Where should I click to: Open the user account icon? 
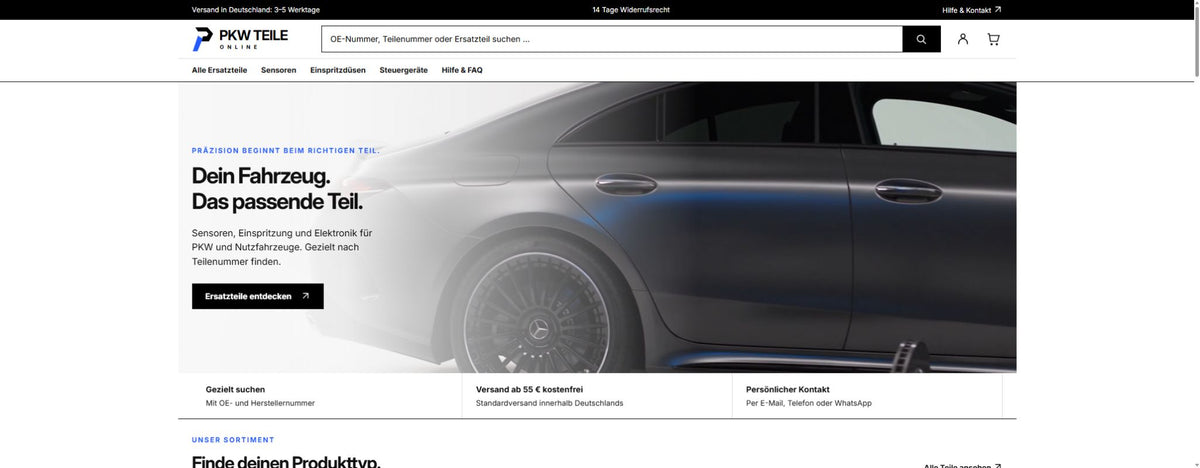[963, 39]
